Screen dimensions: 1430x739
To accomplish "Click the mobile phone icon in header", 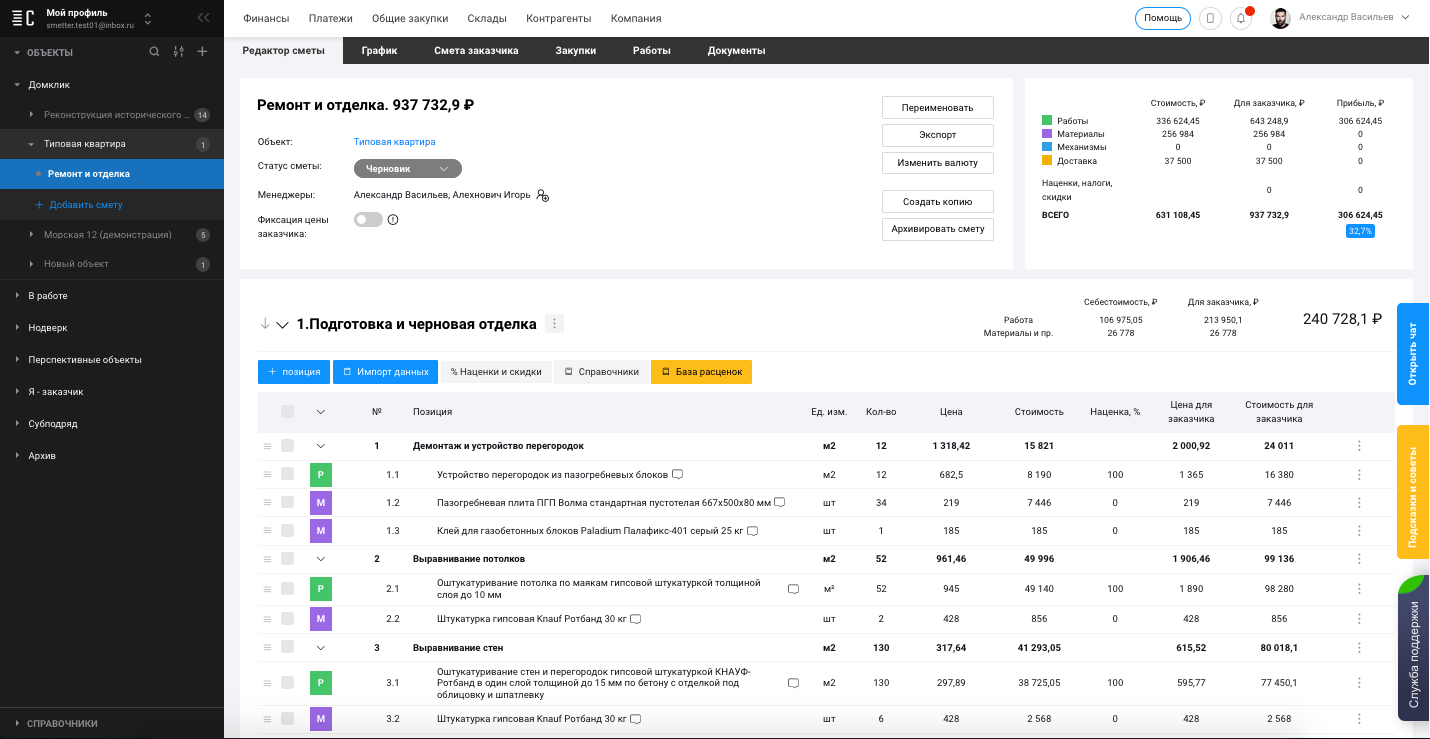I will pos(1210,18).
